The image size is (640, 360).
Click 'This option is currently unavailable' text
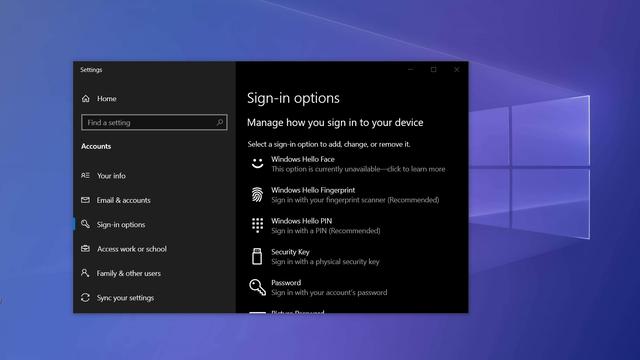coord(358,169)
